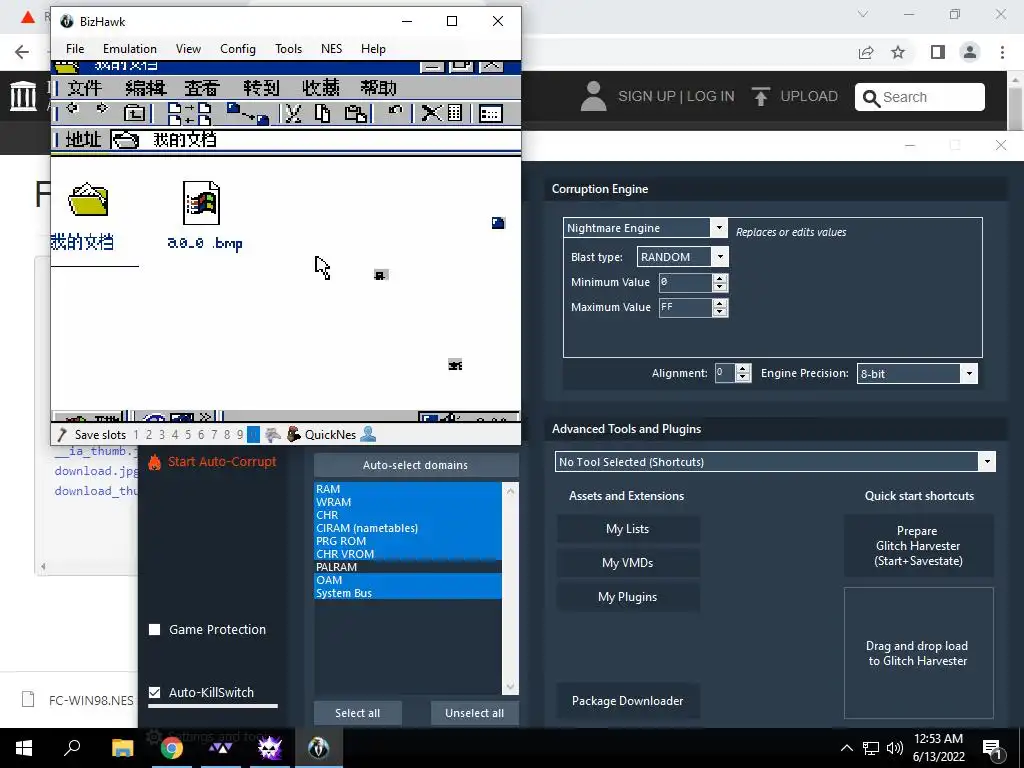Open the emulated 文件 menu

click(84, 88)
